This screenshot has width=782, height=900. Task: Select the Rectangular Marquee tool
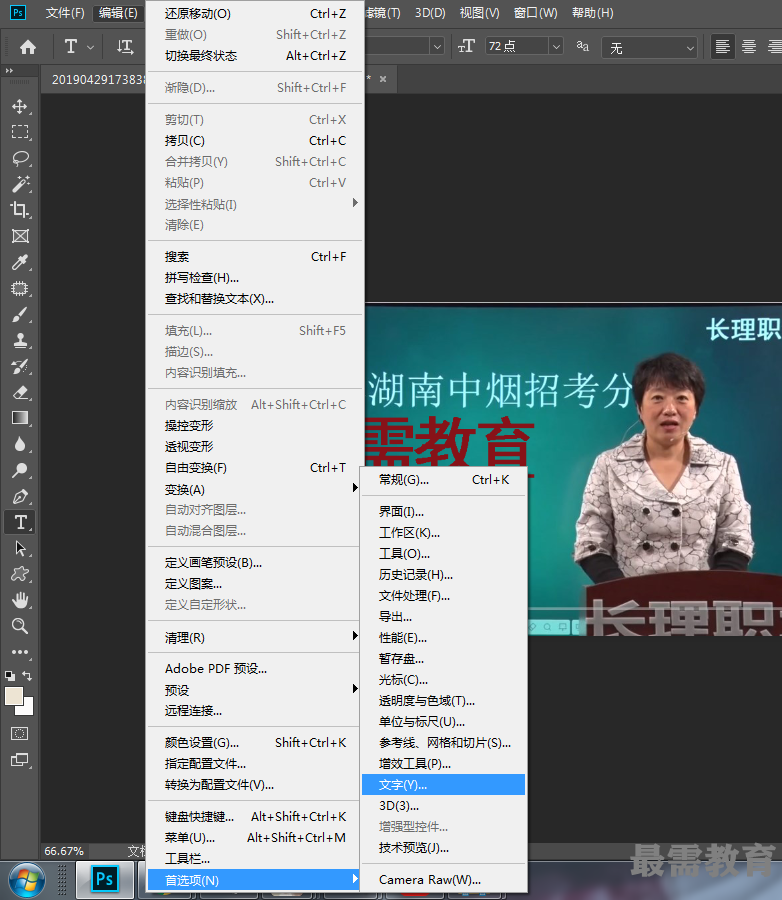click(20, 133)
